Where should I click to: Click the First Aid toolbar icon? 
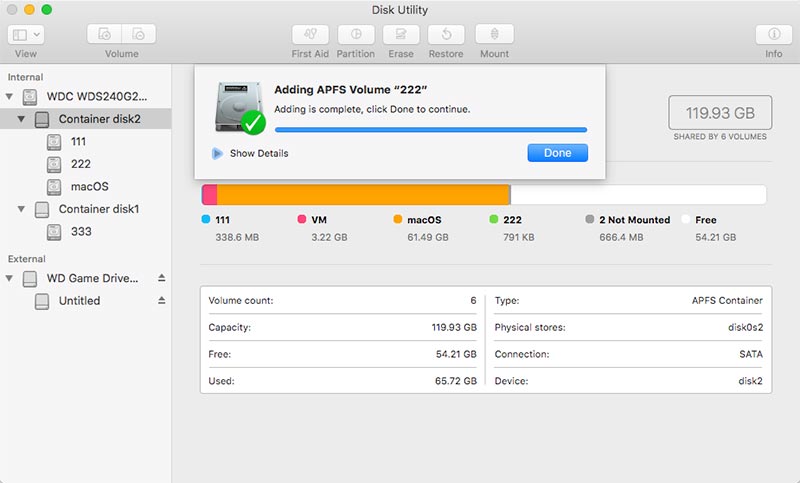click(310, 34)
